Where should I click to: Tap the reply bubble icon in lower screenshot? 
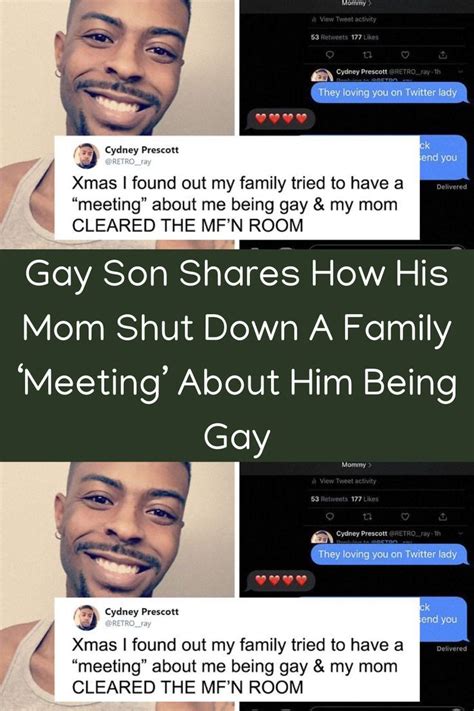point(330,516)
